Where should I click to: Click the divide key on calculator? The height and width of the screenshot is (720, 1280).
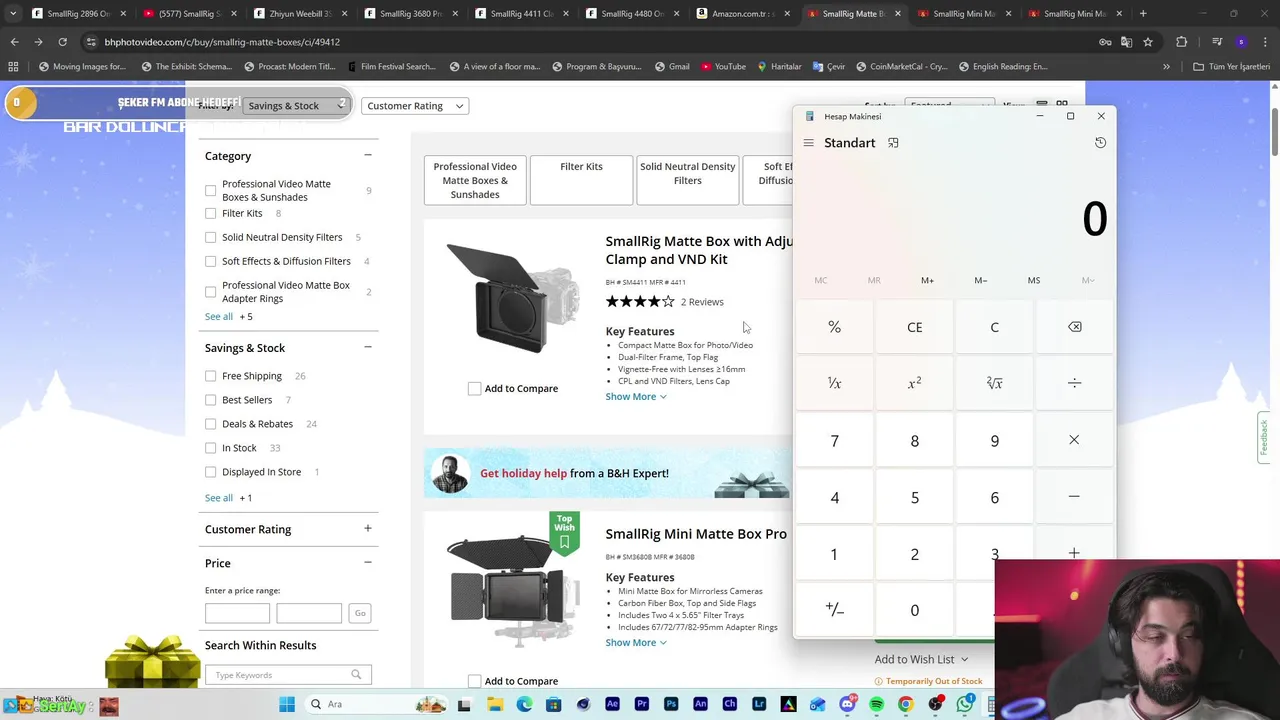1074,383
